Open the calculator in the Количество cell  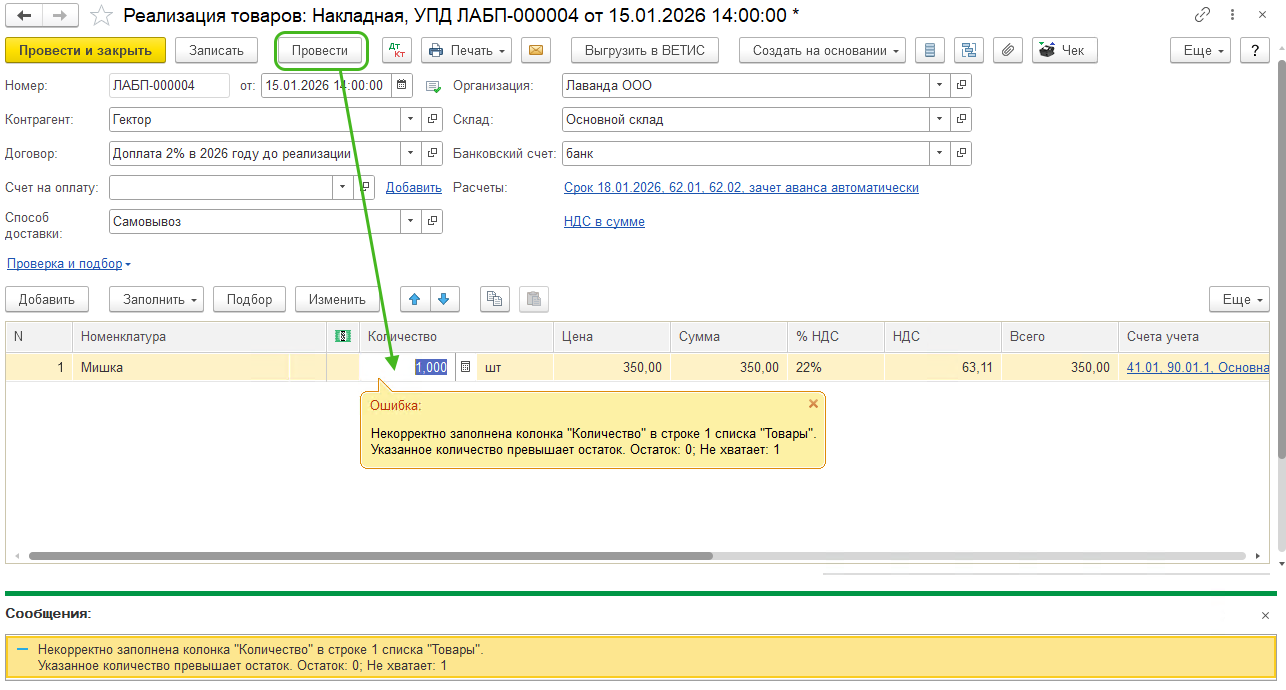pyautogui.click(x=465, y=368)
